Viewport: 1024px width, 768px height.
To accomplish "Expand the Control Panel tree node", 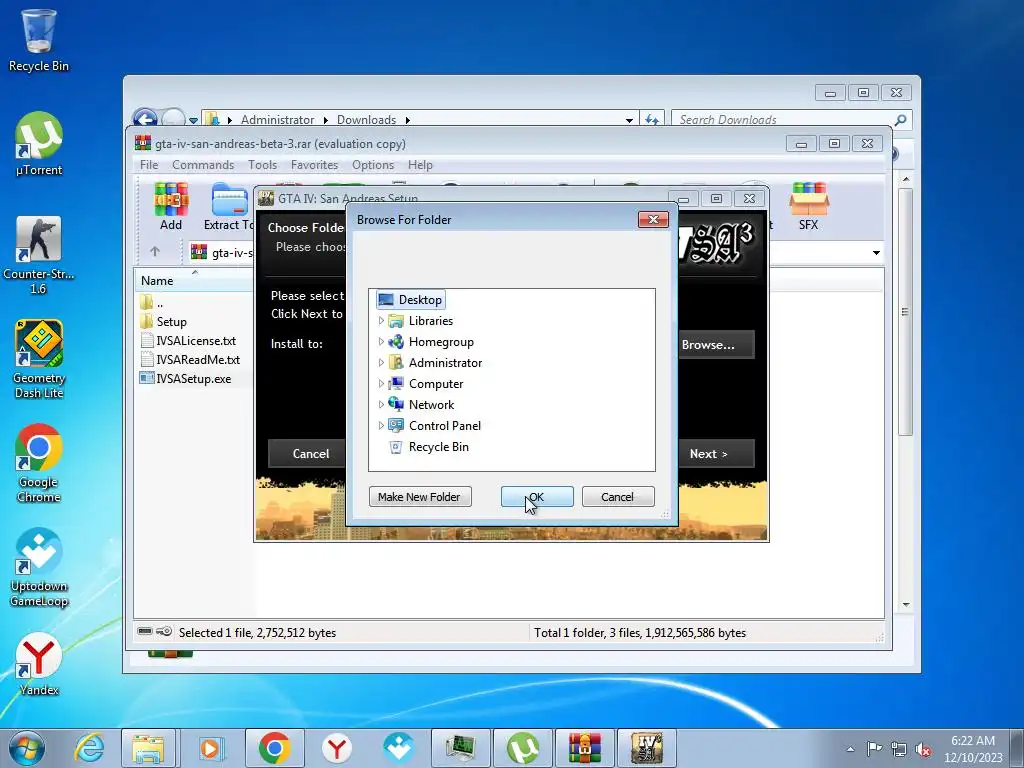I will [381, 425].
